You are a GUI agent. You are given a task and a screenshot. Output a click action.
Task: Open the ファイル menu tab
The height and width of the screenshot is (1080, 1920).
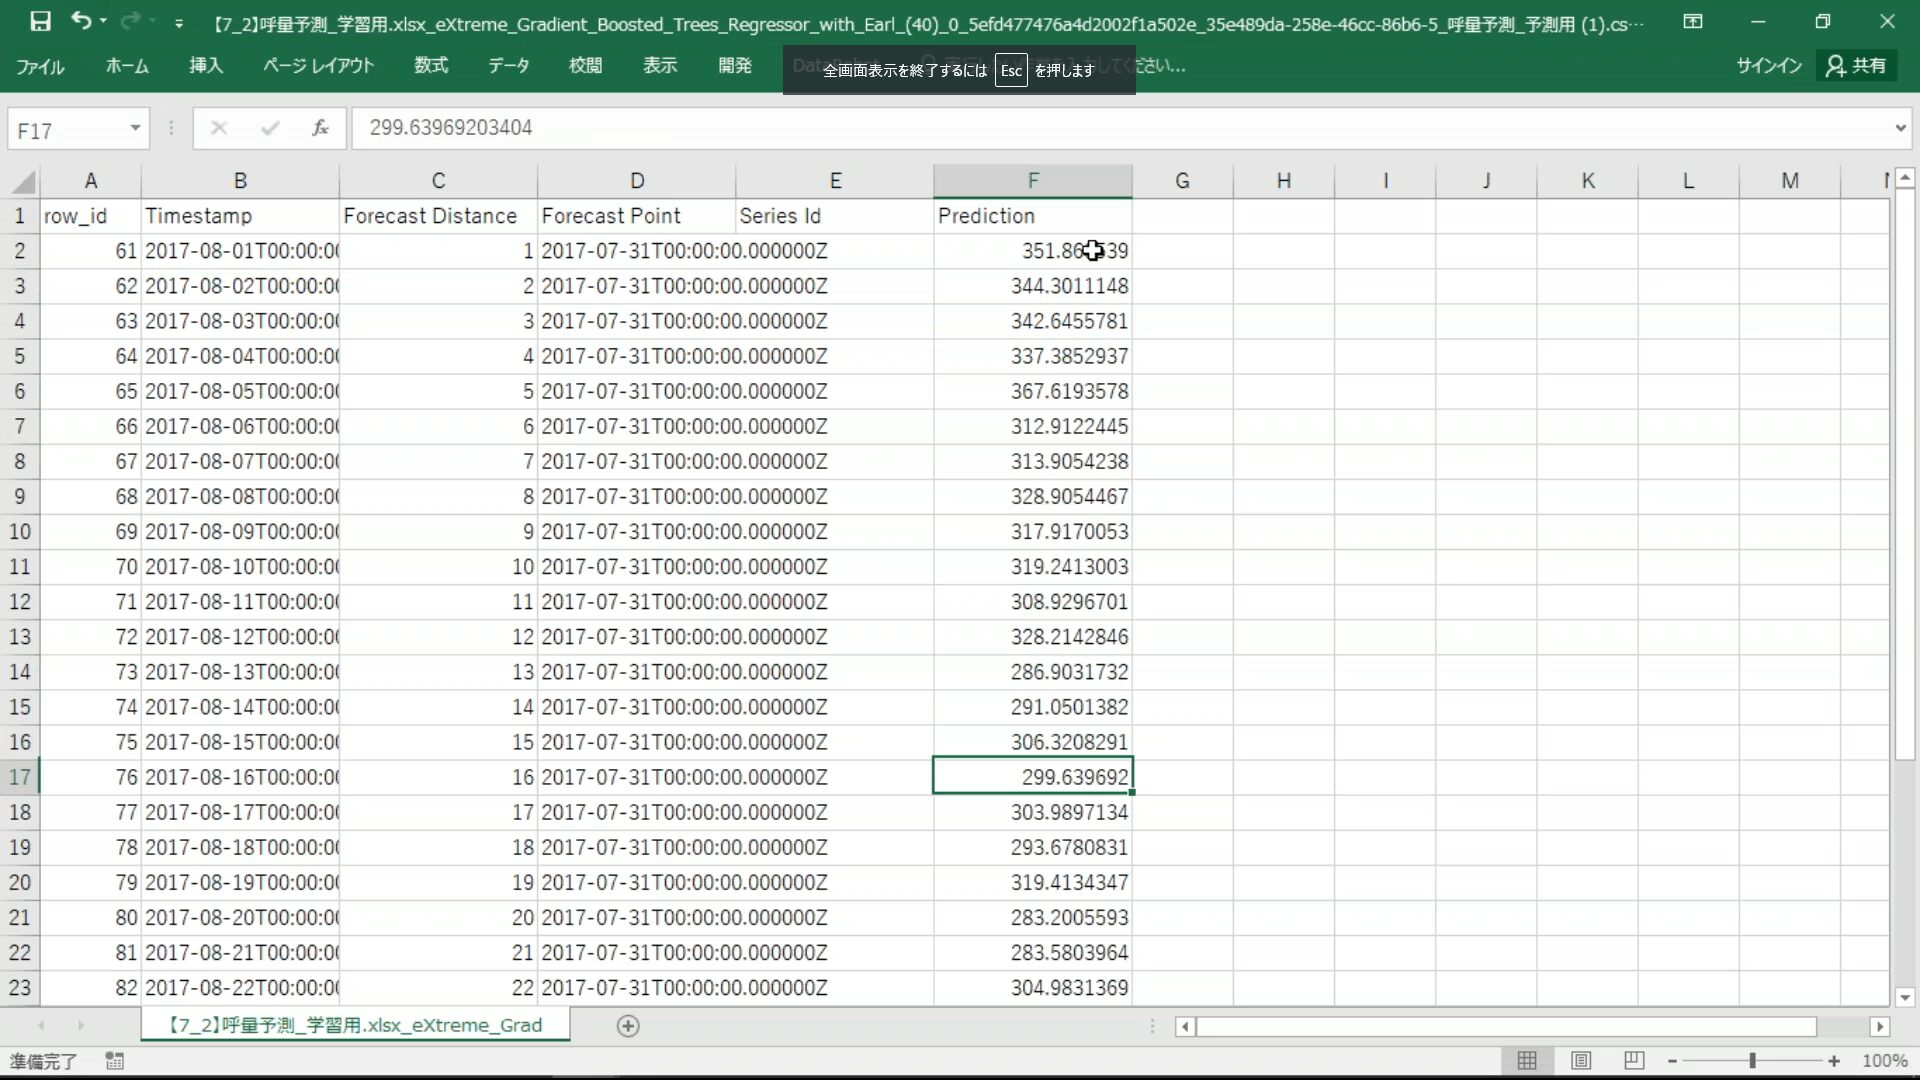click(40, 66)
